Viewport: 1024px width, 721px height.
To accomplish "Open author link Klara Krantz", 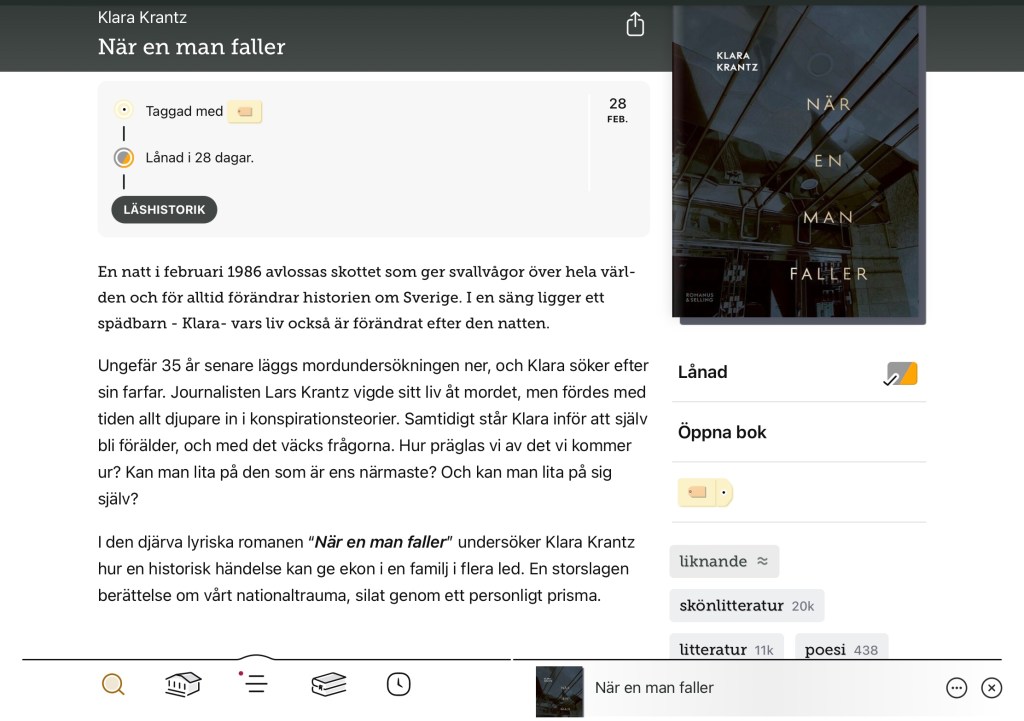I will 142,17.
